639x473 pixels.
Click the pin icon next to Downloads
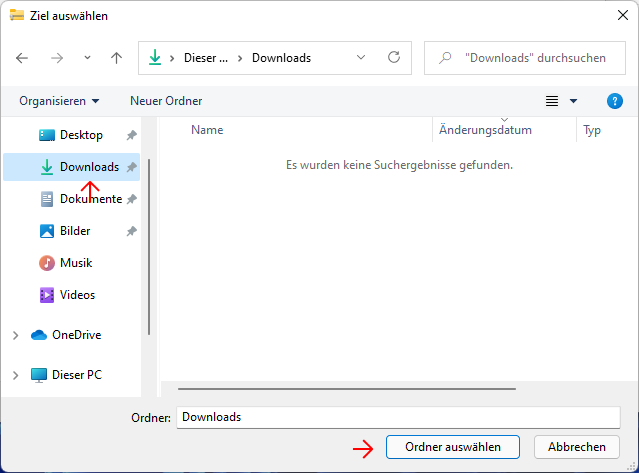pos(131,167)
